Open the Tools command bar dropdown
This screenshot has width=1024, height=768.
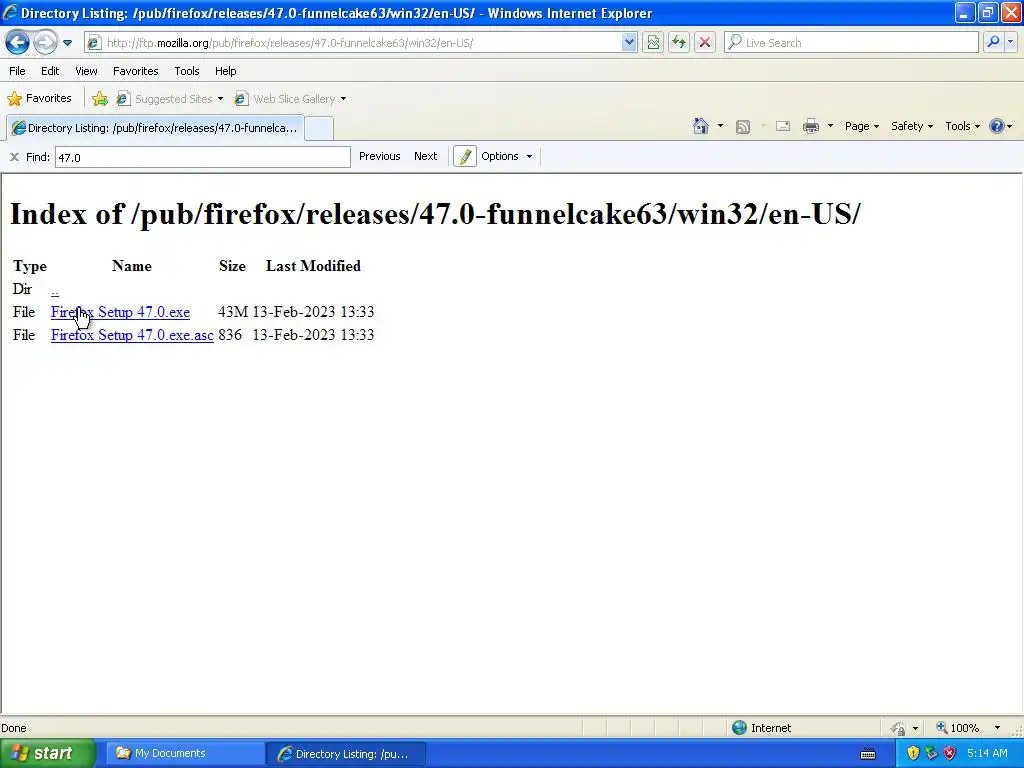click(x=962, y=126)
